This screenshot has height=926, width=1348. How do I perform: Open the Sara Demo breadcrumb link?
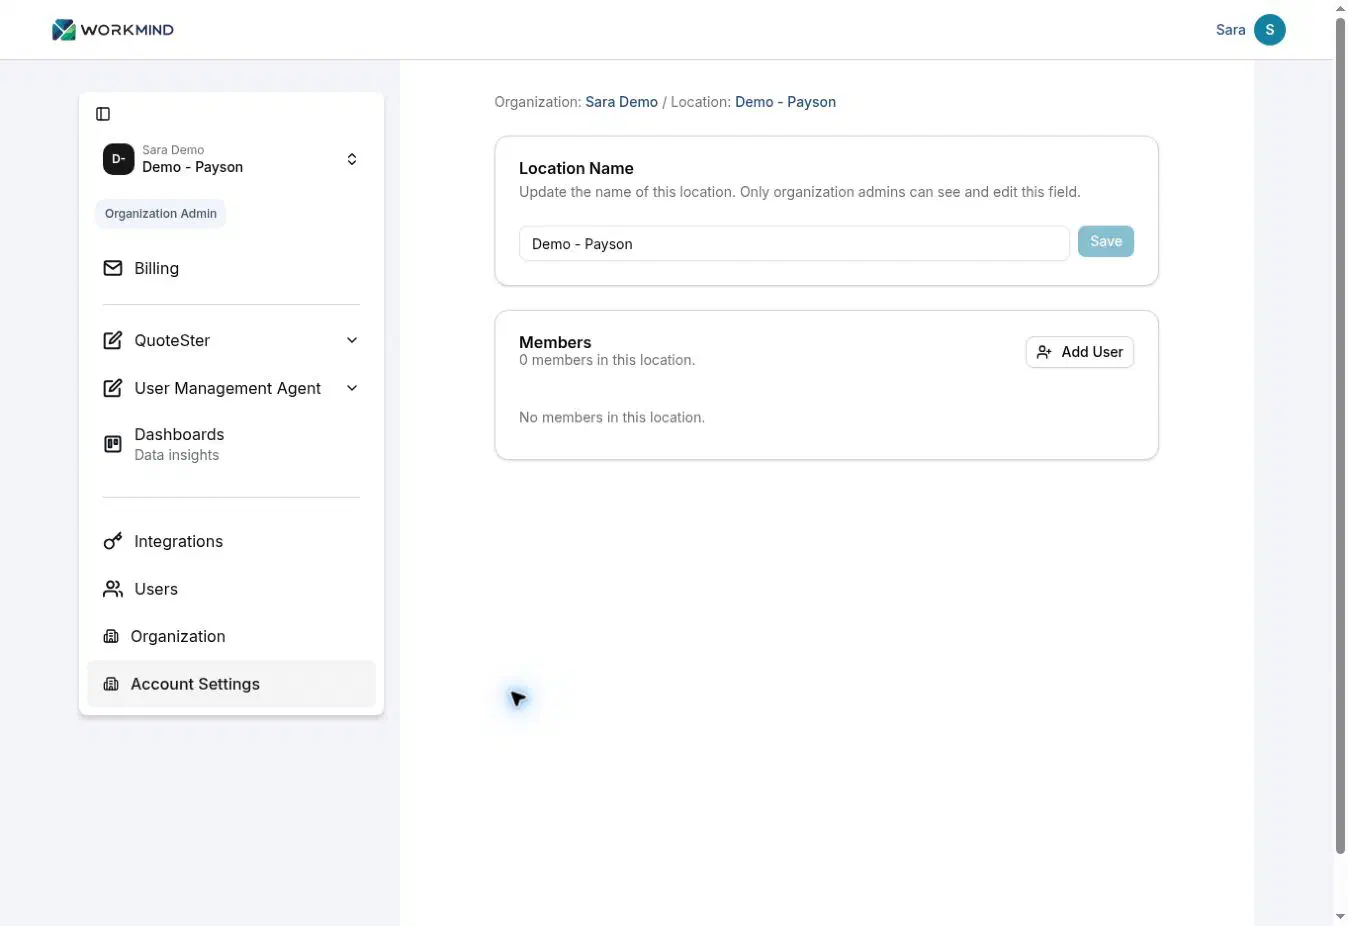622,102
